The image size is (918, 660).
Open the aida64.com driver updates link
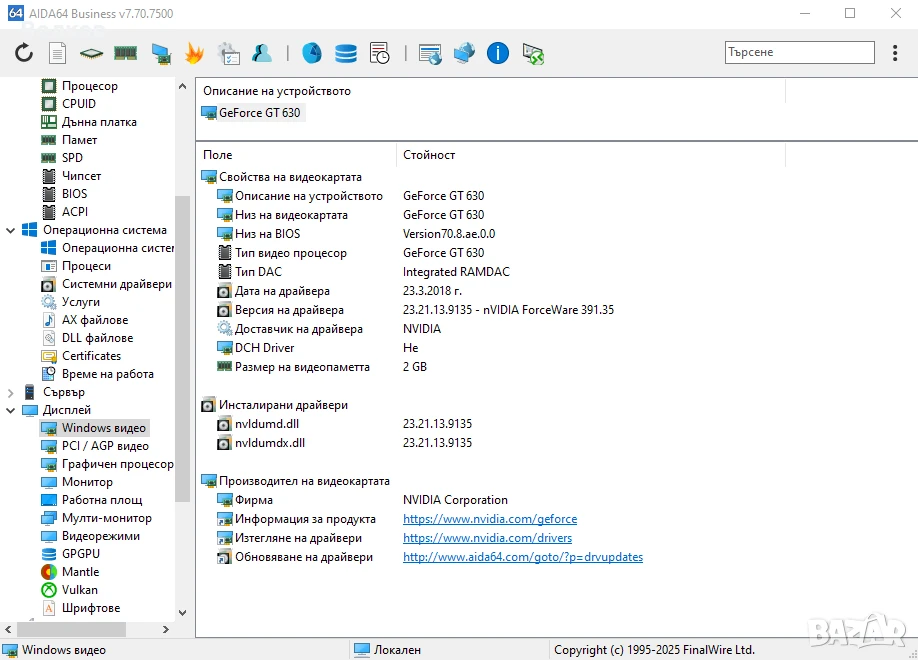pyautogui.click(x=523, y=557)
